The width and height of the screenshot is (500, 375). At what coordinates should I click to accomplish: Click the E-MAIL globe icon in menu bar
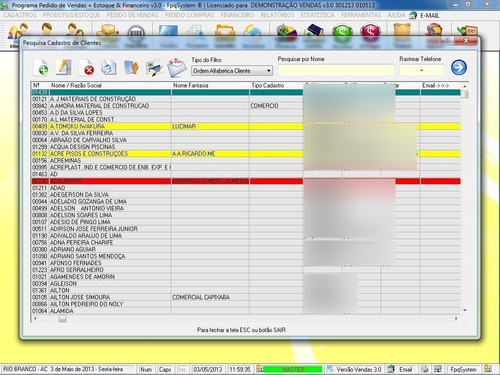(413, 15)
